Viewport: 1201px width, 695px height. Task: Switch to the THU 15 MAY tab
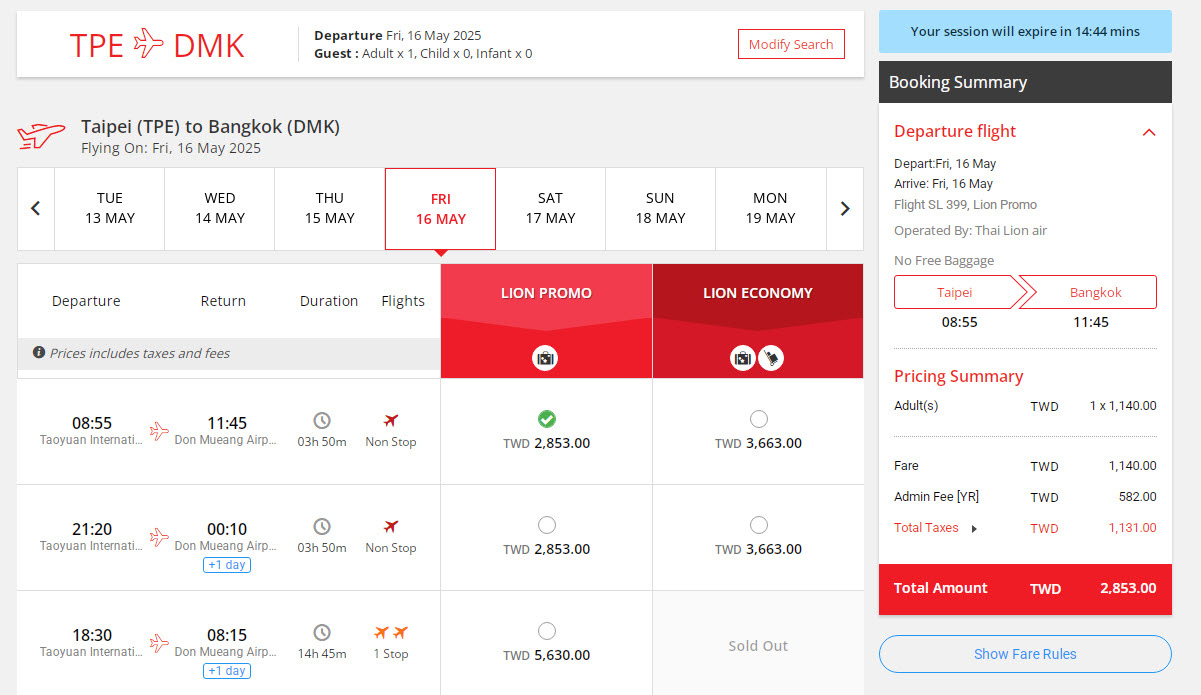330,208
